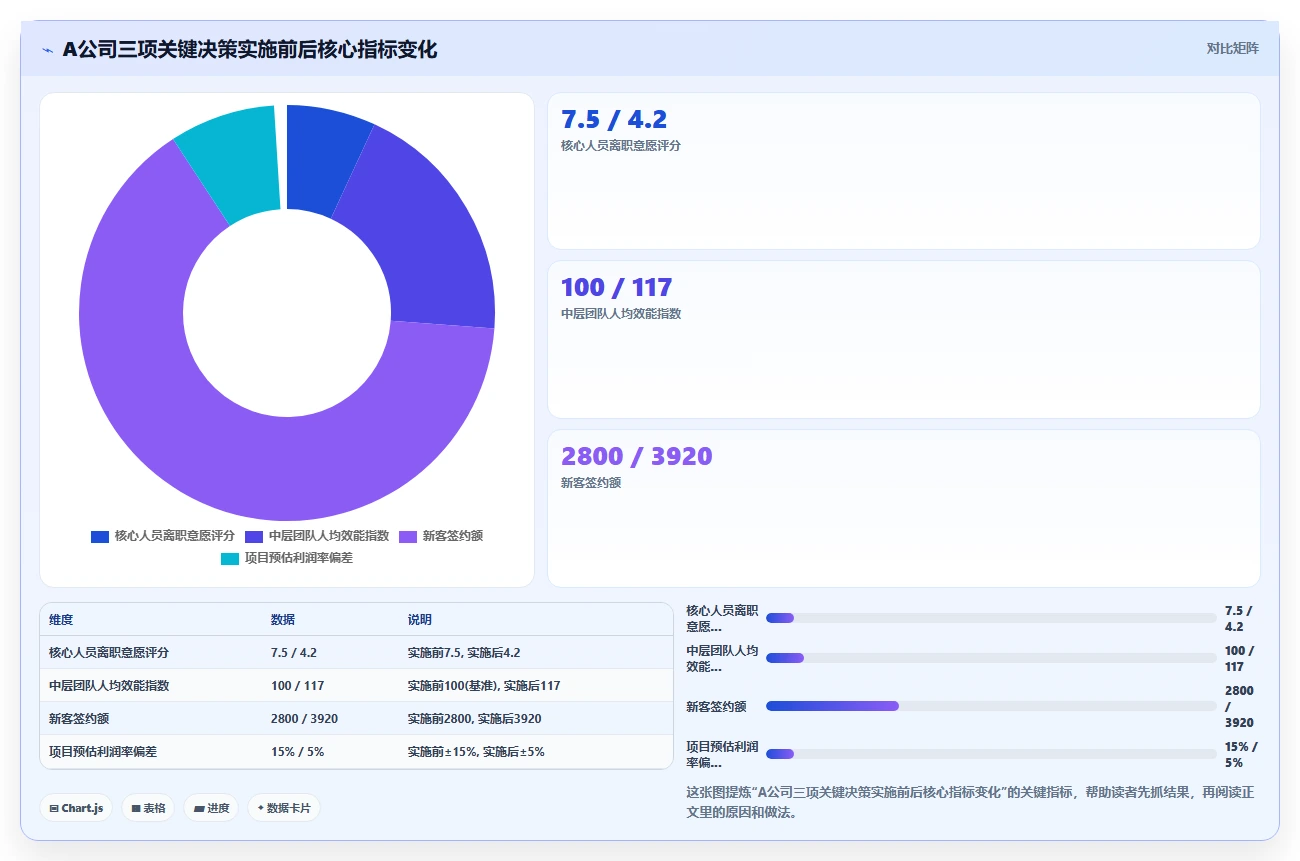Viewport: 1300px width, 861px height.
Task: Toggle the 项目预估利润率偏差 legend swatch
Action: coord(230,558)
